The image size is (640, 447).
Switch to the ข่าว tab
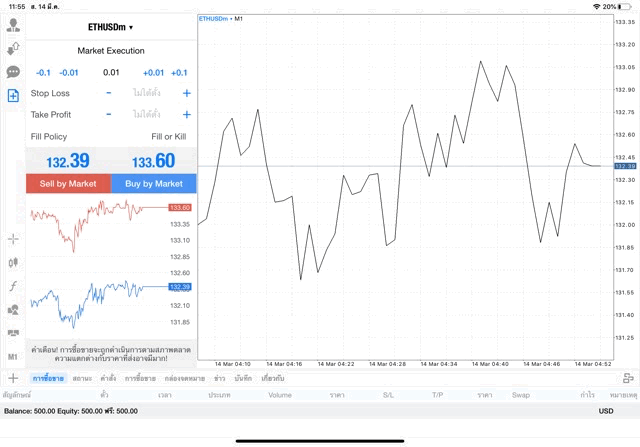[219, 378]
